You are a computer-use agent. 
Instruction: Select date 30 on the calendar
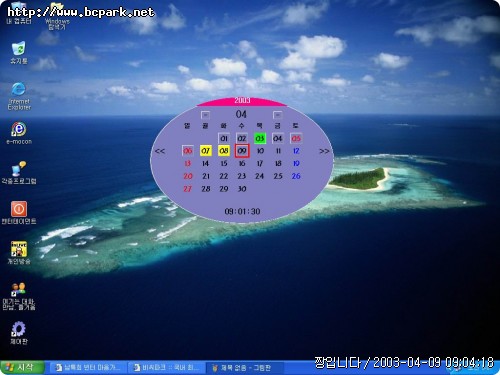[x=242, y=189]
